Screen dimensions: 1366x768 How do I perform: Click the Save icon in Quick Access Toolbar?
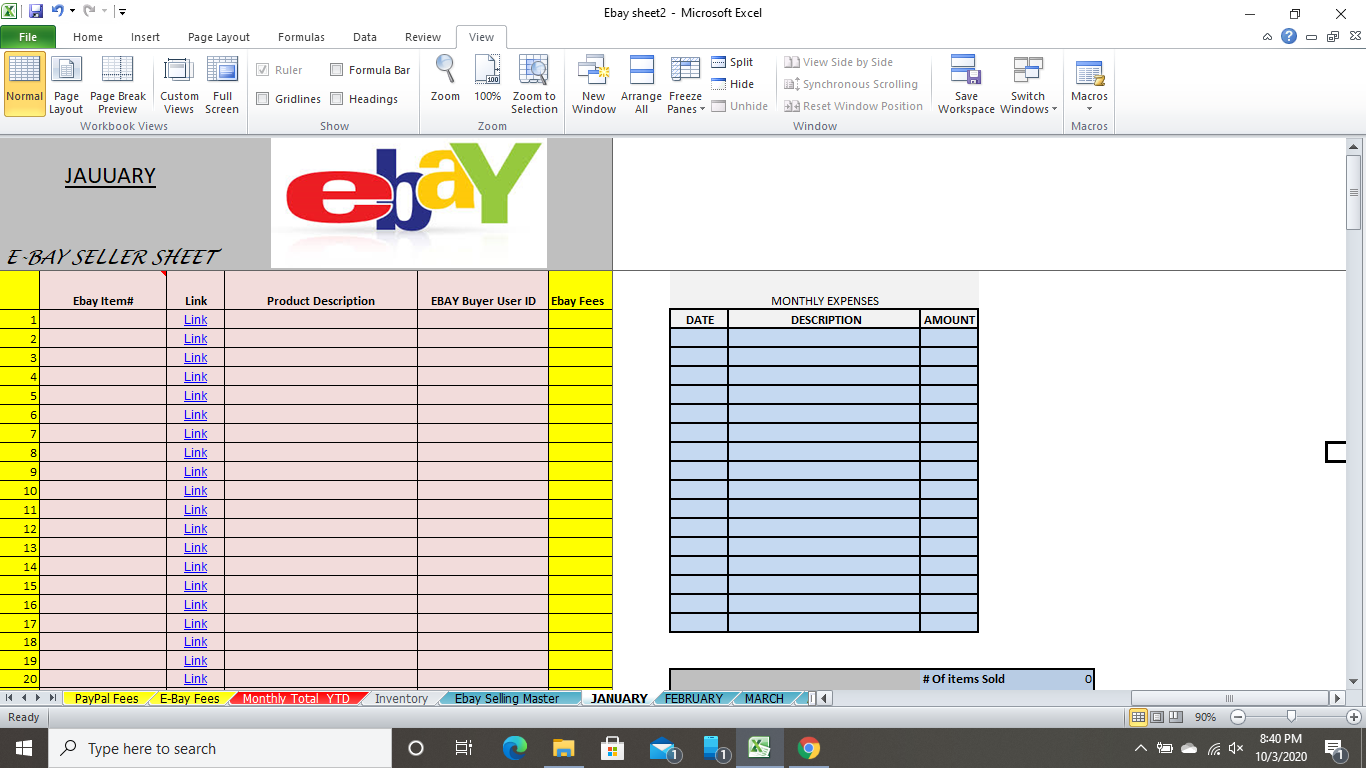pyautogui.click(x=36, y=12)
